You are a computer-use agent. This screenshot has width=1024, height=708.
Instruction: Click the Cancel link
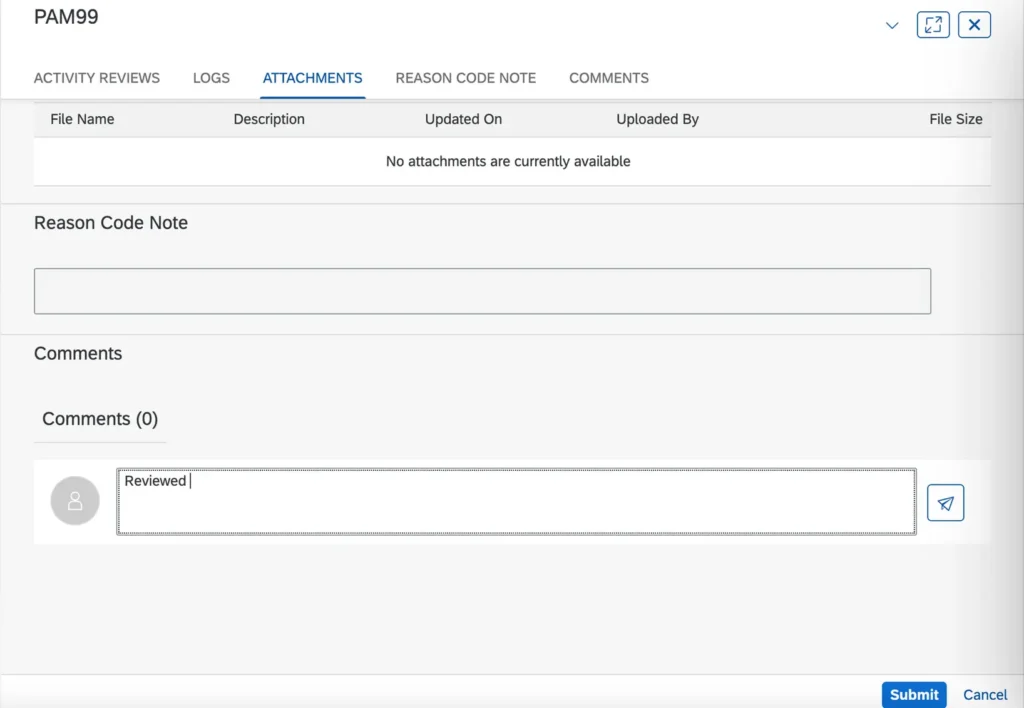pyautogui.click(x=985, y=694)
